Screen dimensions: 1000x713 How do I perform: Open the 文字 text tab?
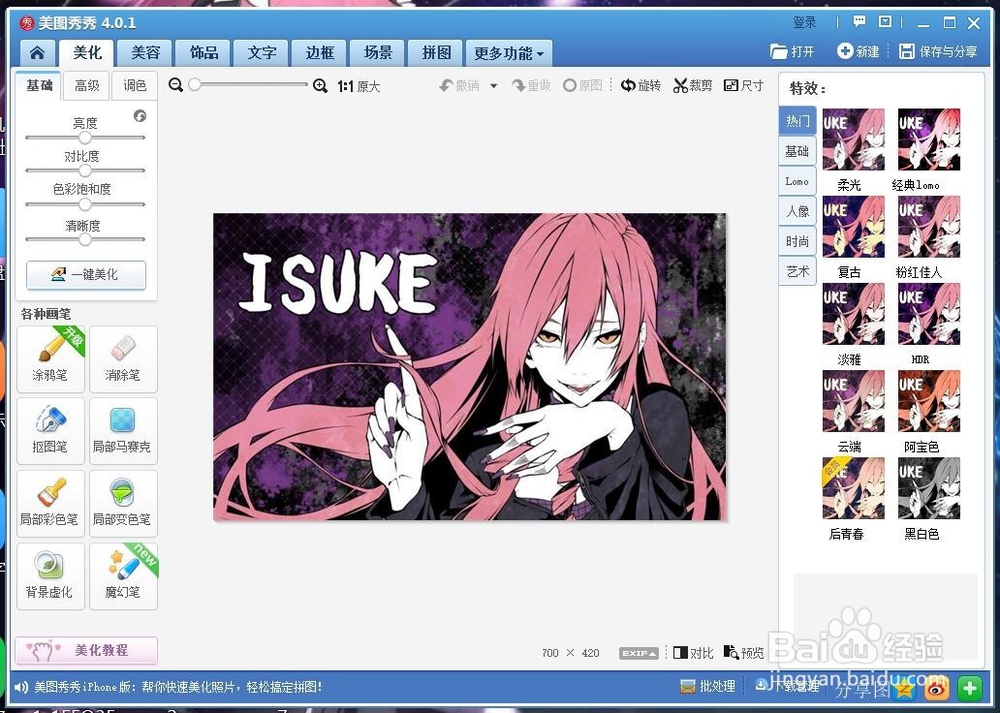[x=261, y=52]
